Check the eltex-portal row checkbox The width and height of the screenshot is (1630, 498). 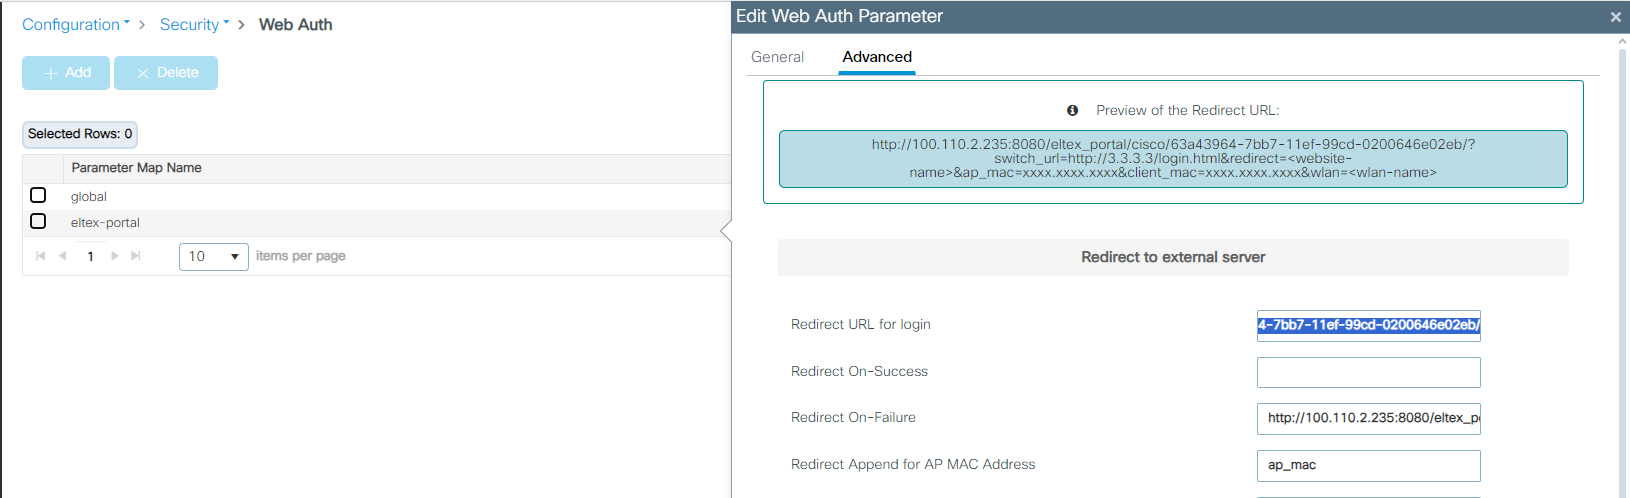point(38,221)
